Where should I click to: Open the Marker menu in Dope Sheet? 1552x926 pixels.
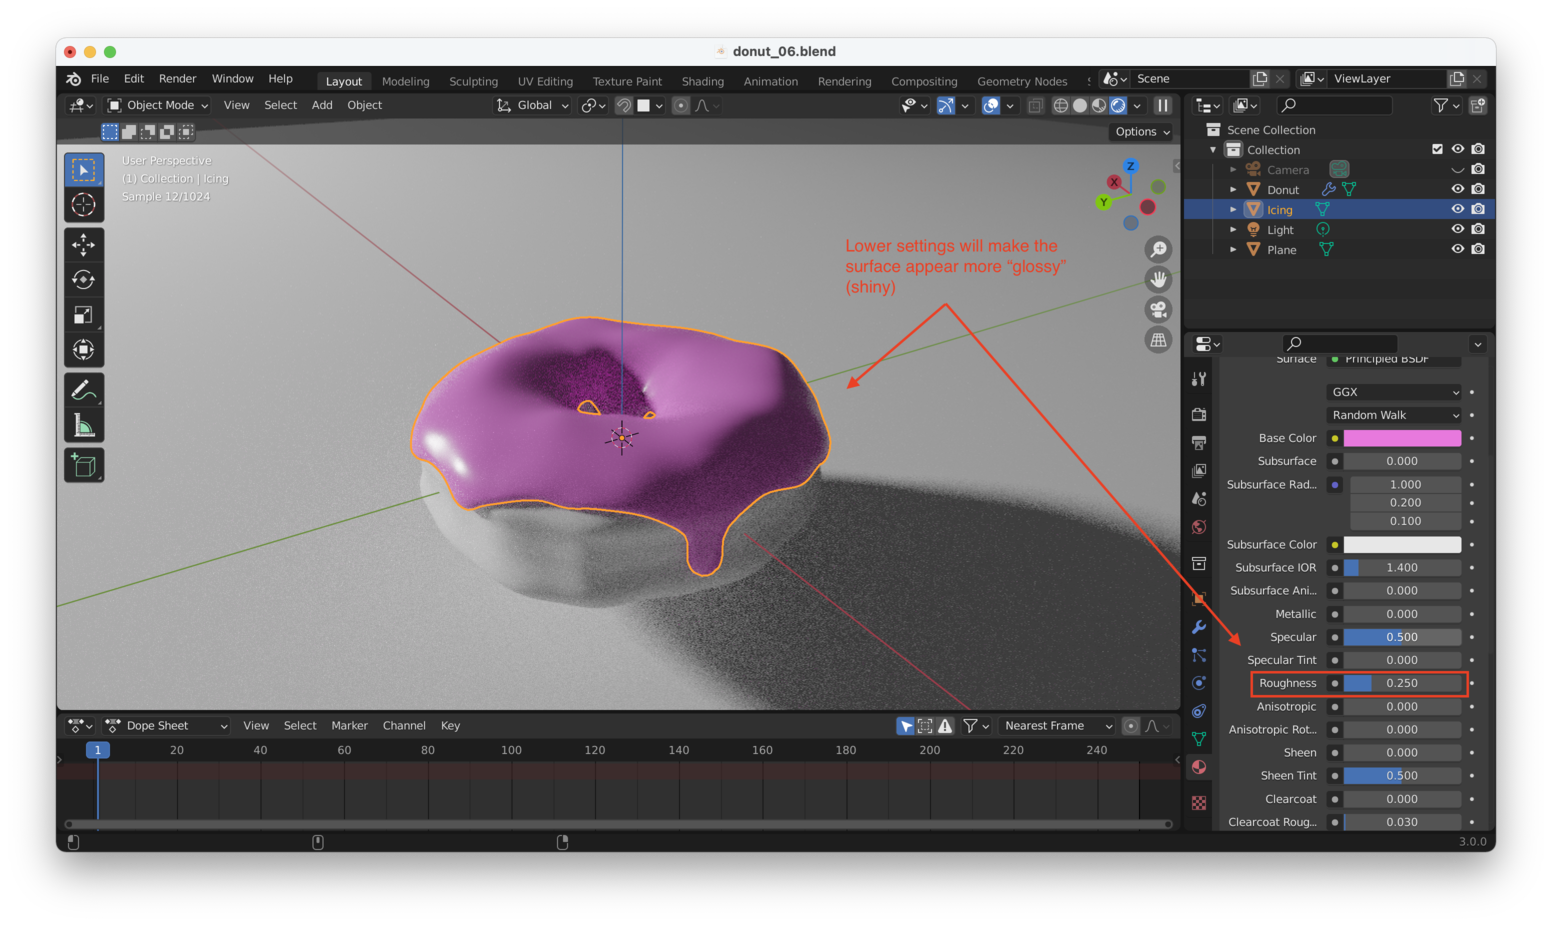(x=349, y=726)
